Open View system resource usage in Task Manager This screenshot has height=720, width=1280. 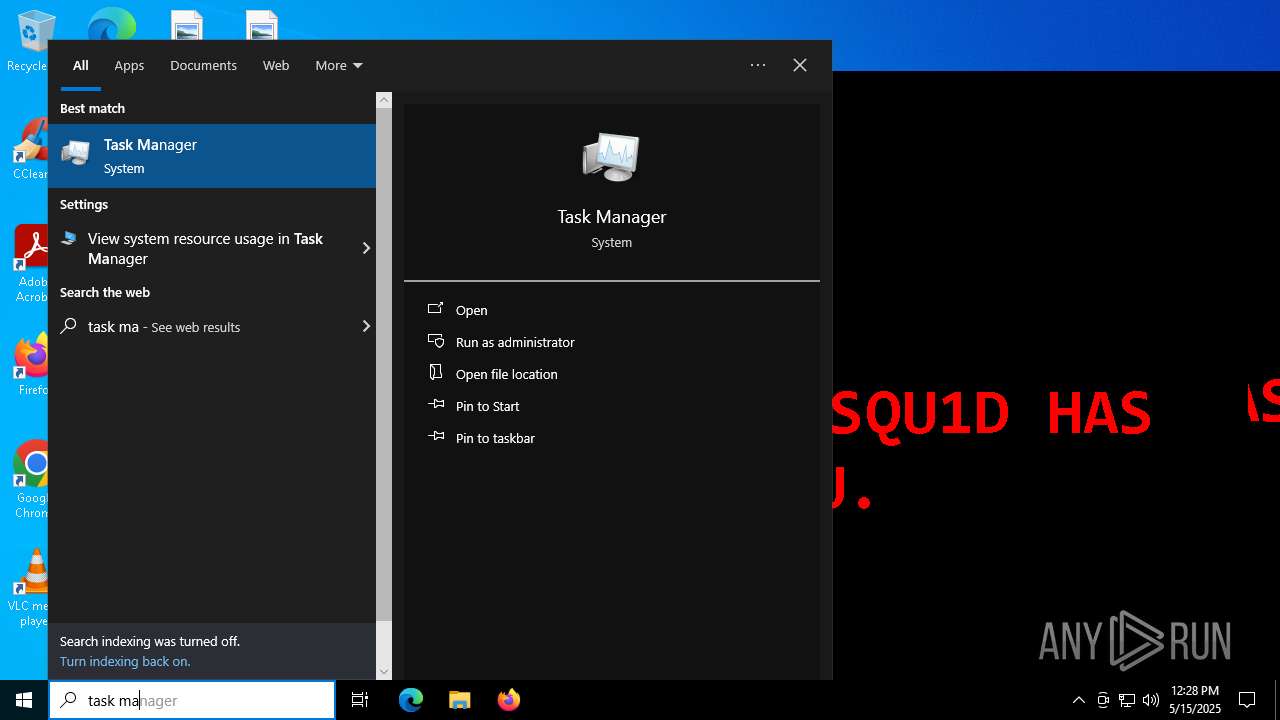[212, 248]
